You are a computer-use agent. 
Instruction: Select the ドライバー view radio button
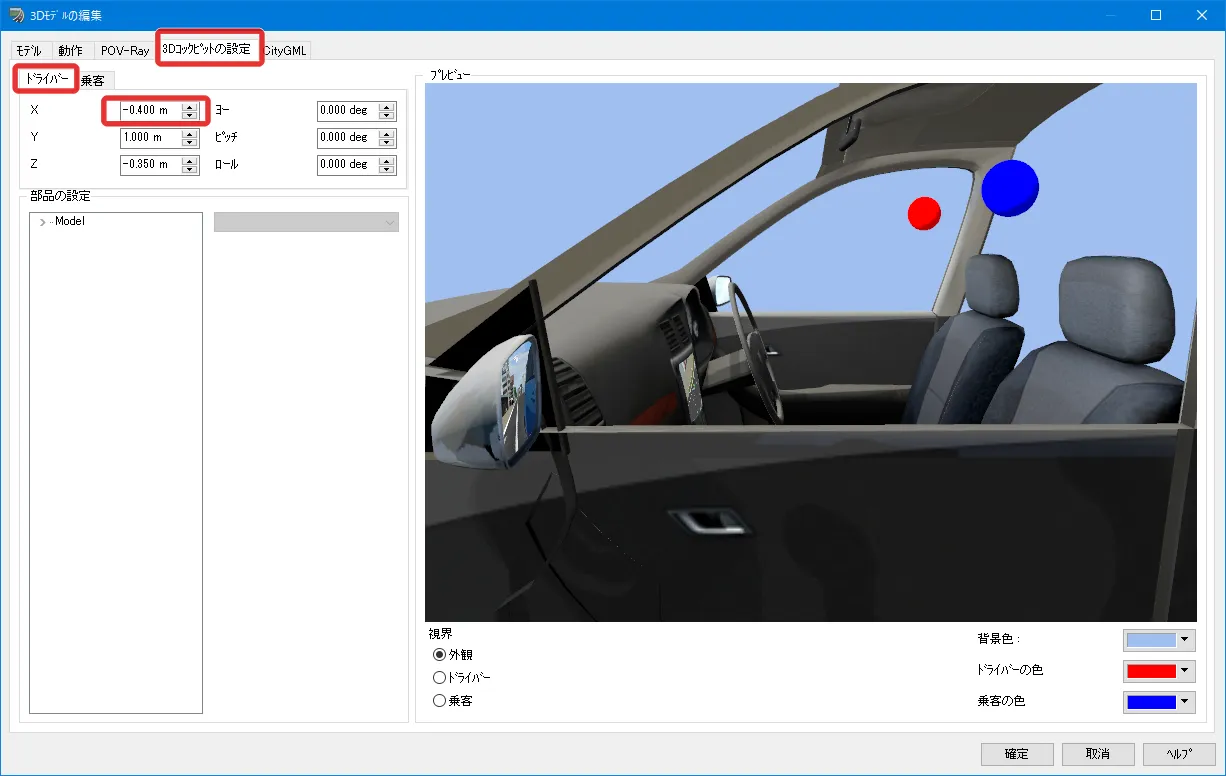[x=440, y=678]
